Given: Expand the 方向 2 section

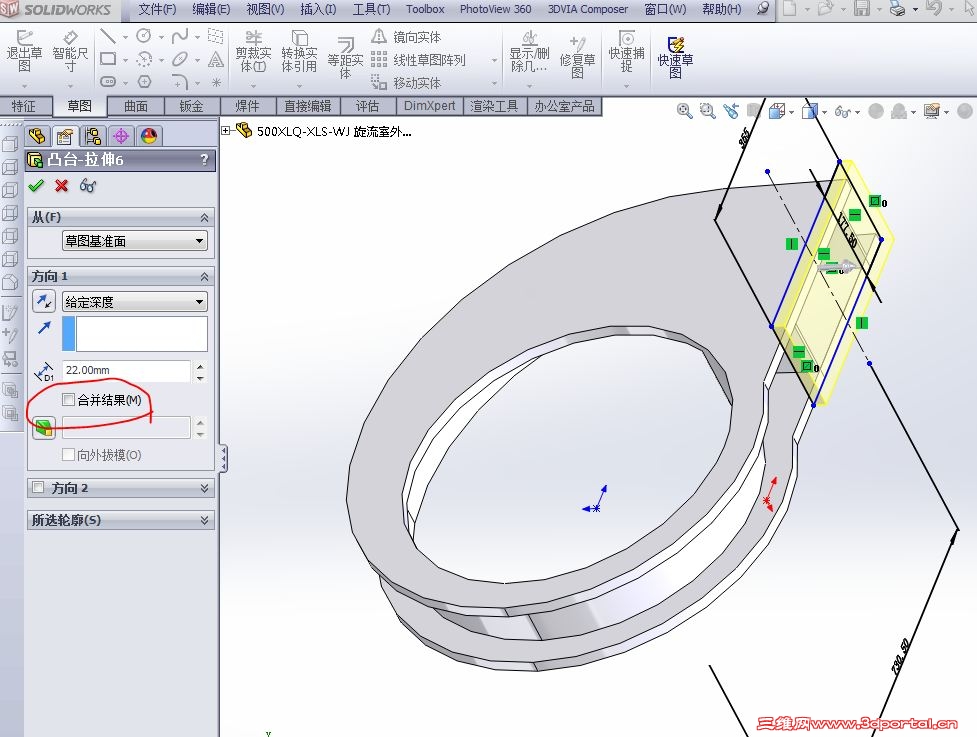Looking at the screenshot, I should pos(204,488).
